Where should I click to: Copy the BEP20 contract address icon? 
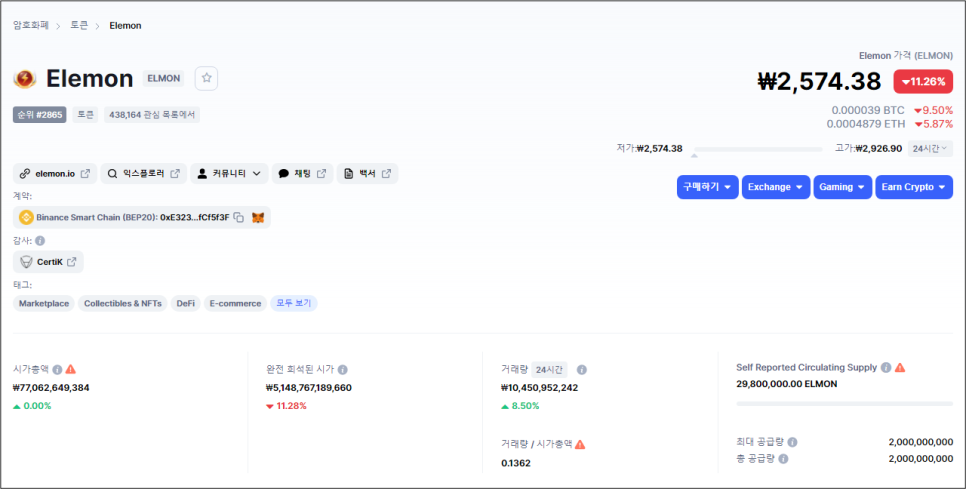coord(238,217)
